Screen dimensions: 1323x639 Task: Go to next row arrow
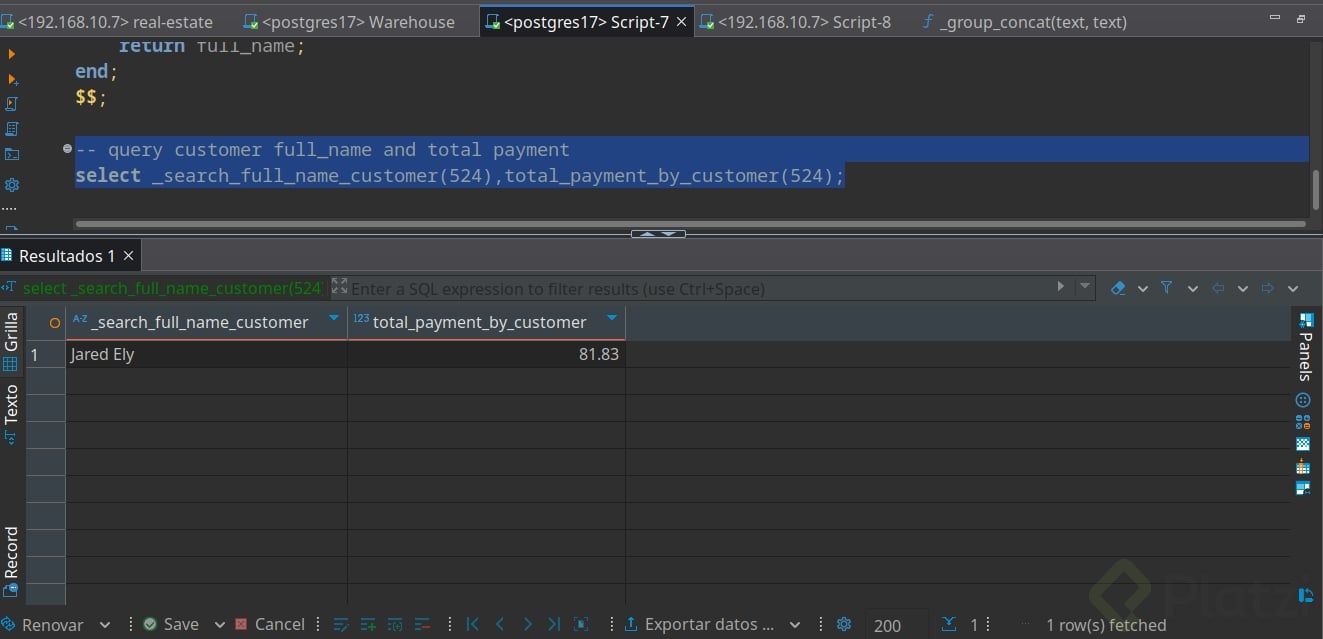527,624
